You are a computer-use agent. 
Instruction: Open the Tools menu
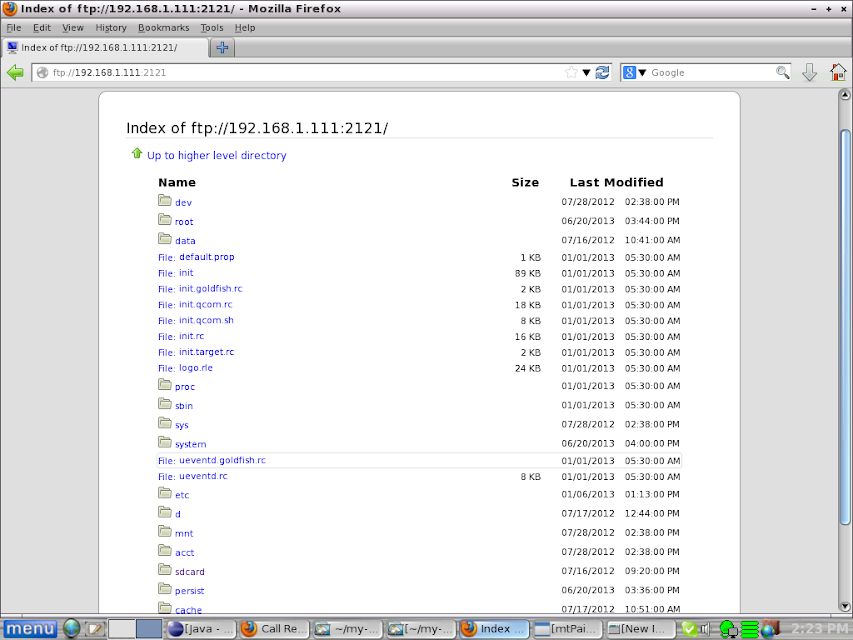click(x=212, y=28)
